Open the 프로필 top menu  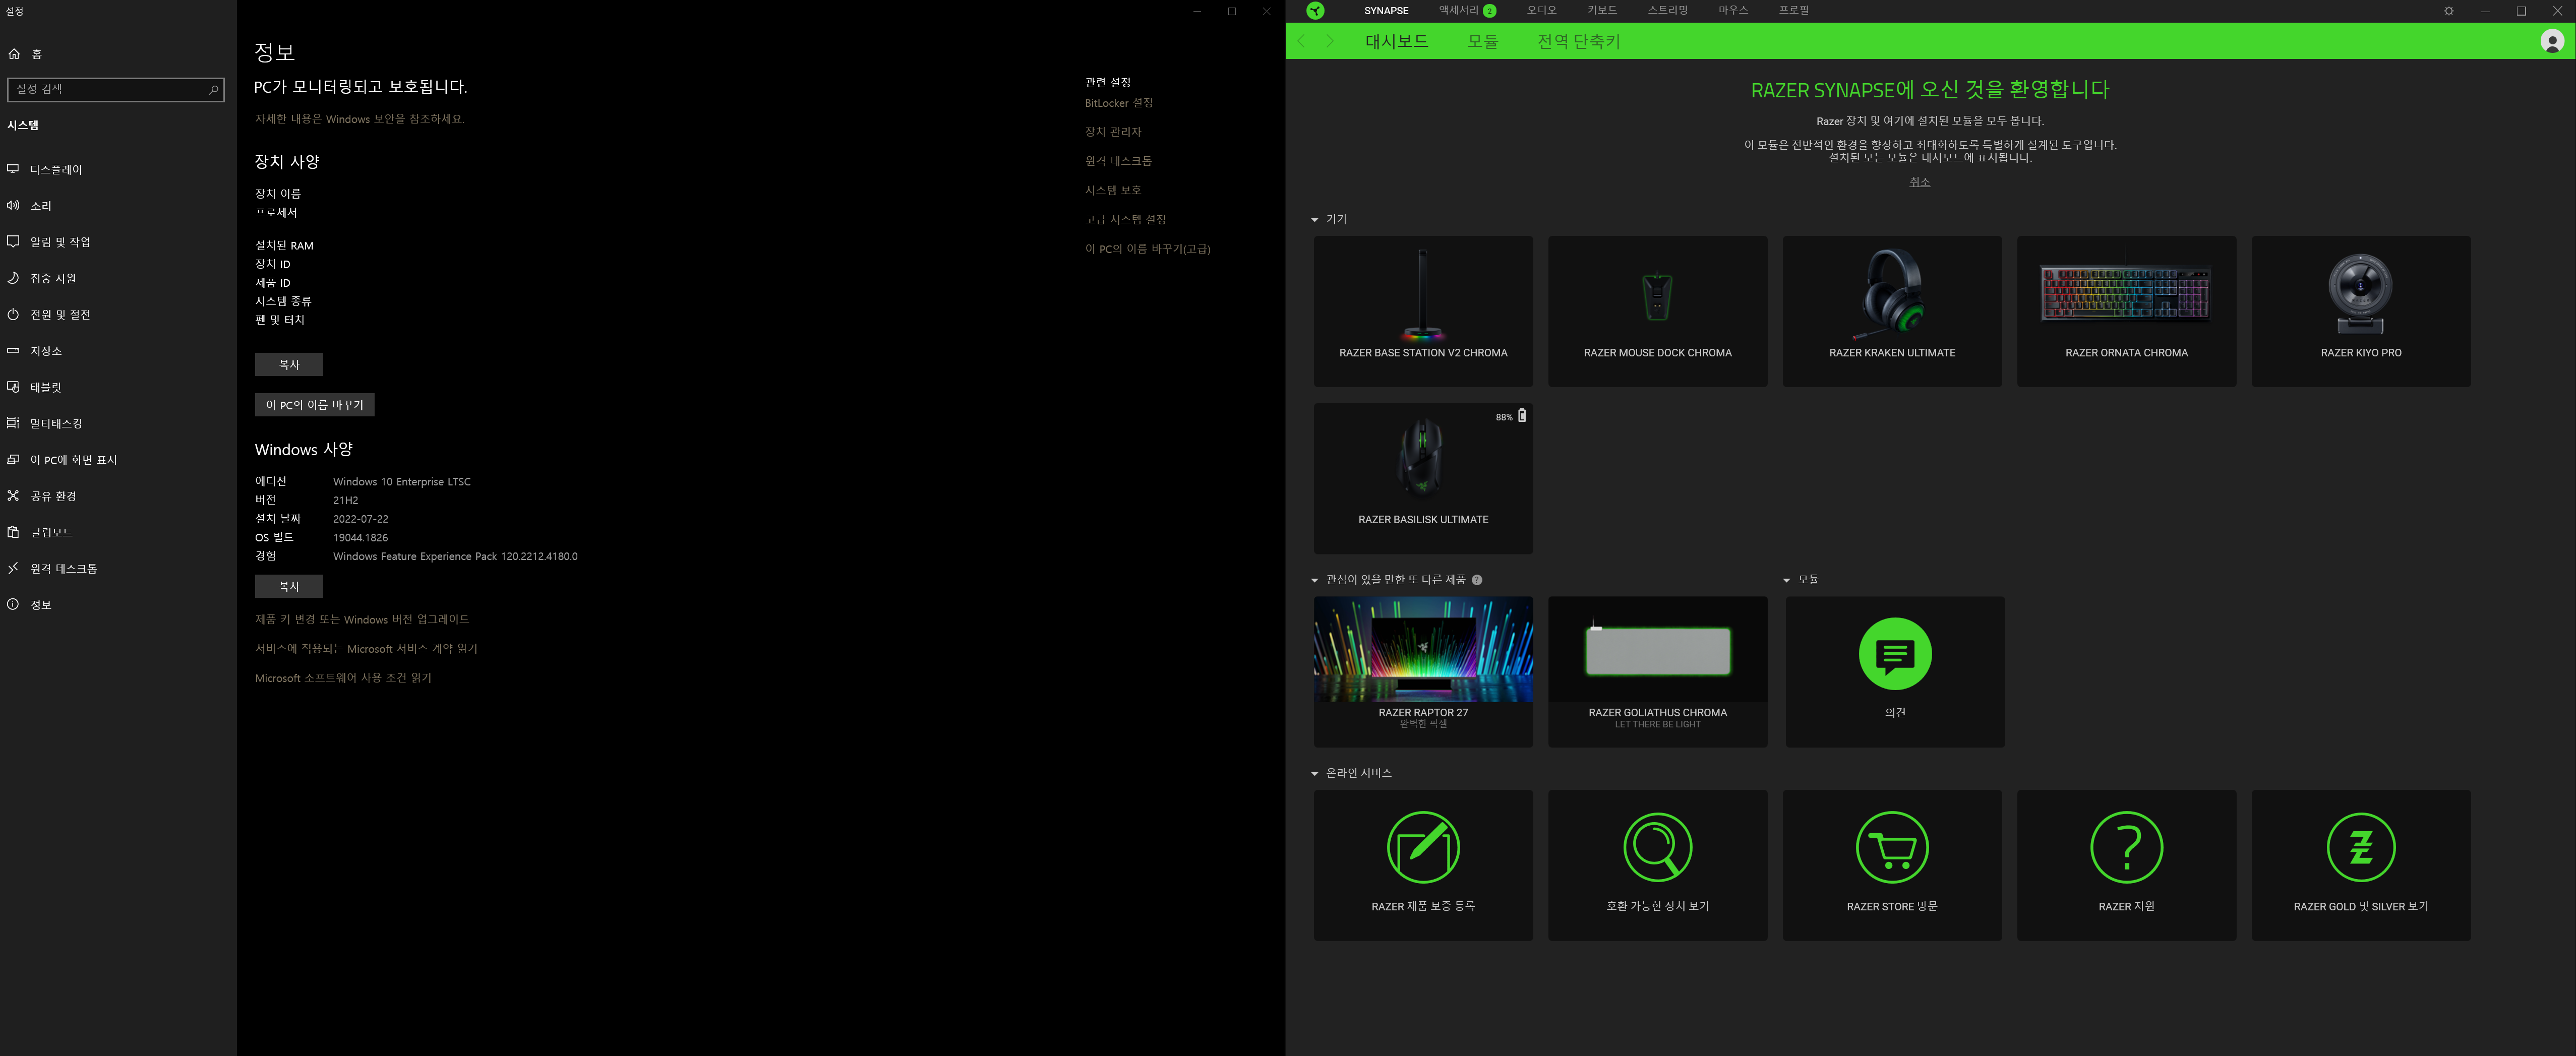pos(1794,10)
